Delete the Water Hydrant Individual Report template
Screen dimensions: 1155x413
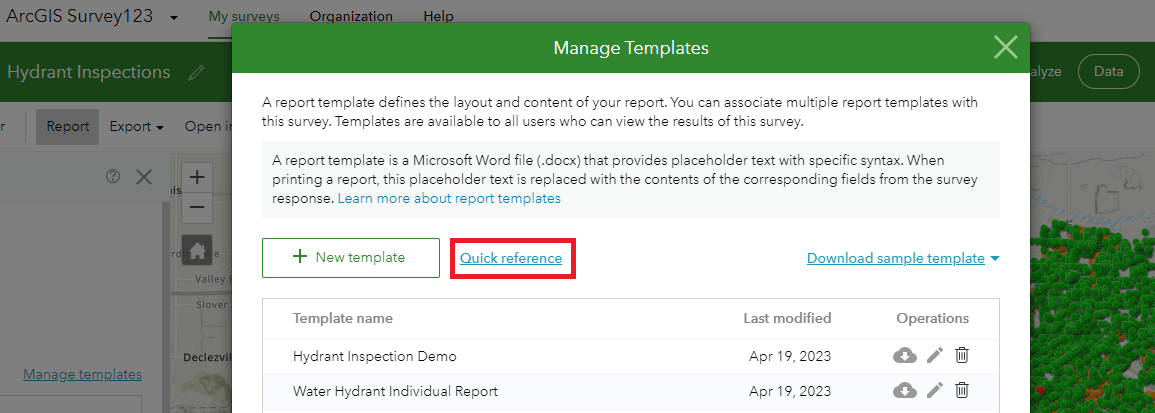[x=962, y=391]
